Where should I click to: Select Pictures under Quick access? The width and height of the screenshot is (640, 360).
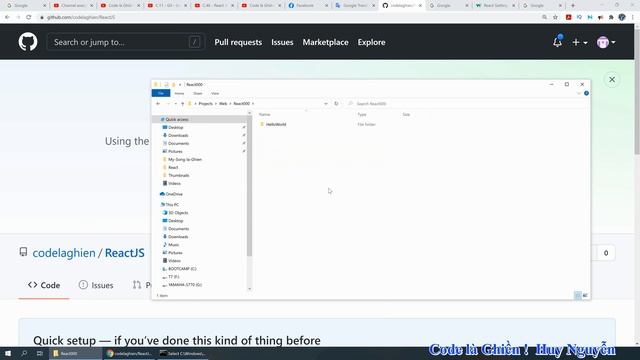coord(175,151)
